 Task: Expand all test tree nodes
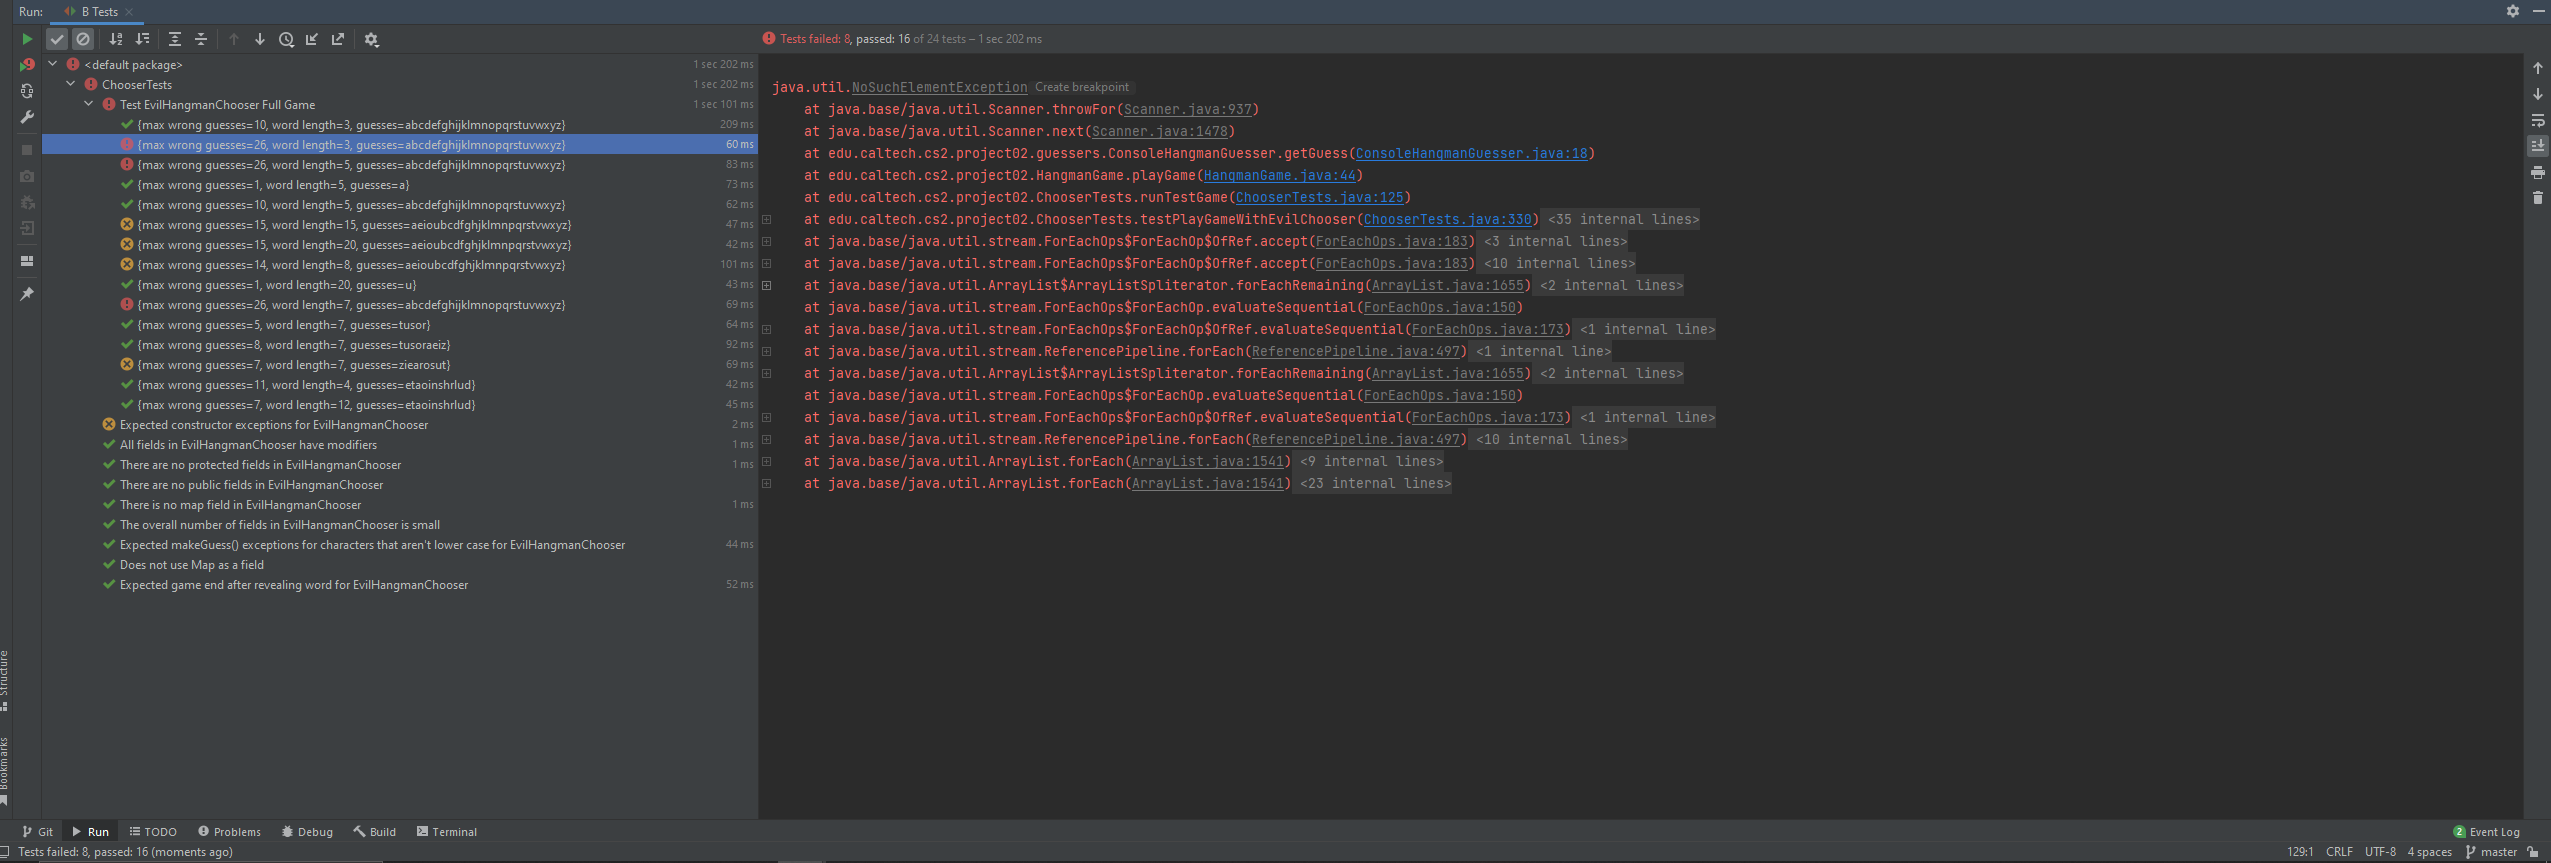(x=175, y=39)
